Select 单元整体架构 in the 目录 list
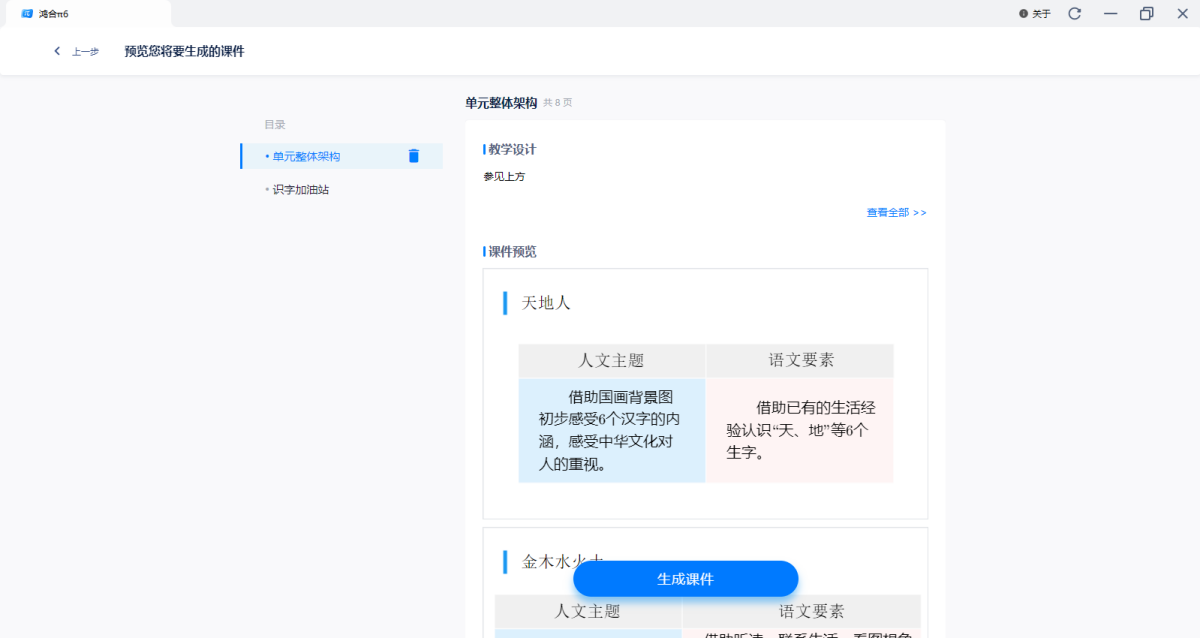Viewport: 1200px width, 638px height. point(306,157)
